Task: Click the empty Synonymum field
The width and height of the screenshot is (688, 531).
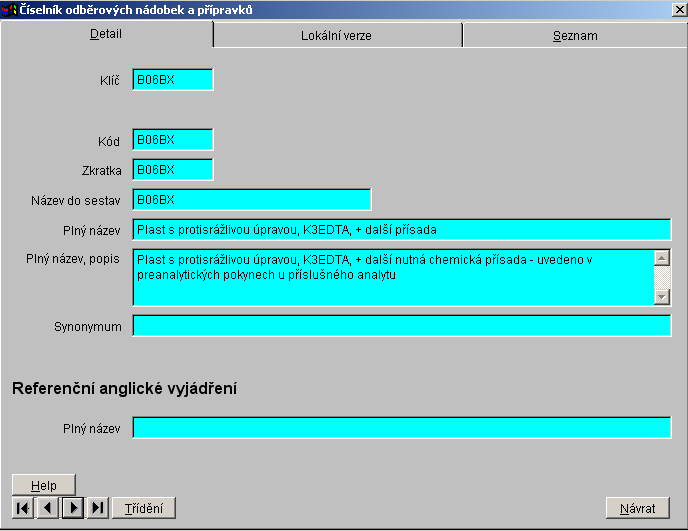Action: point(401,326)
